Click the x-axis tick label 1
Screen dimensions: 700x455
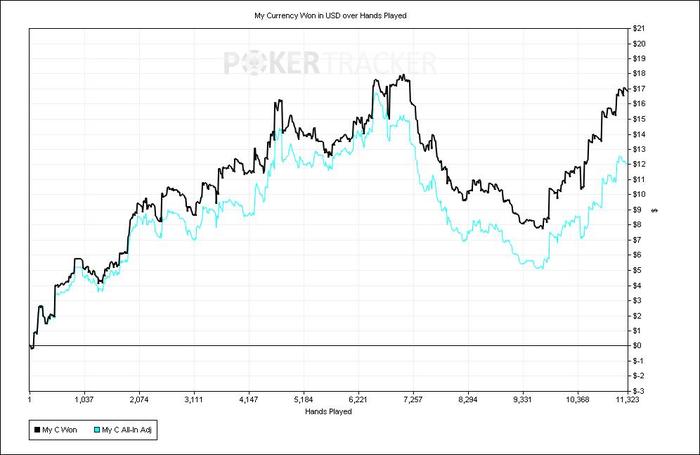click(29, 399)
